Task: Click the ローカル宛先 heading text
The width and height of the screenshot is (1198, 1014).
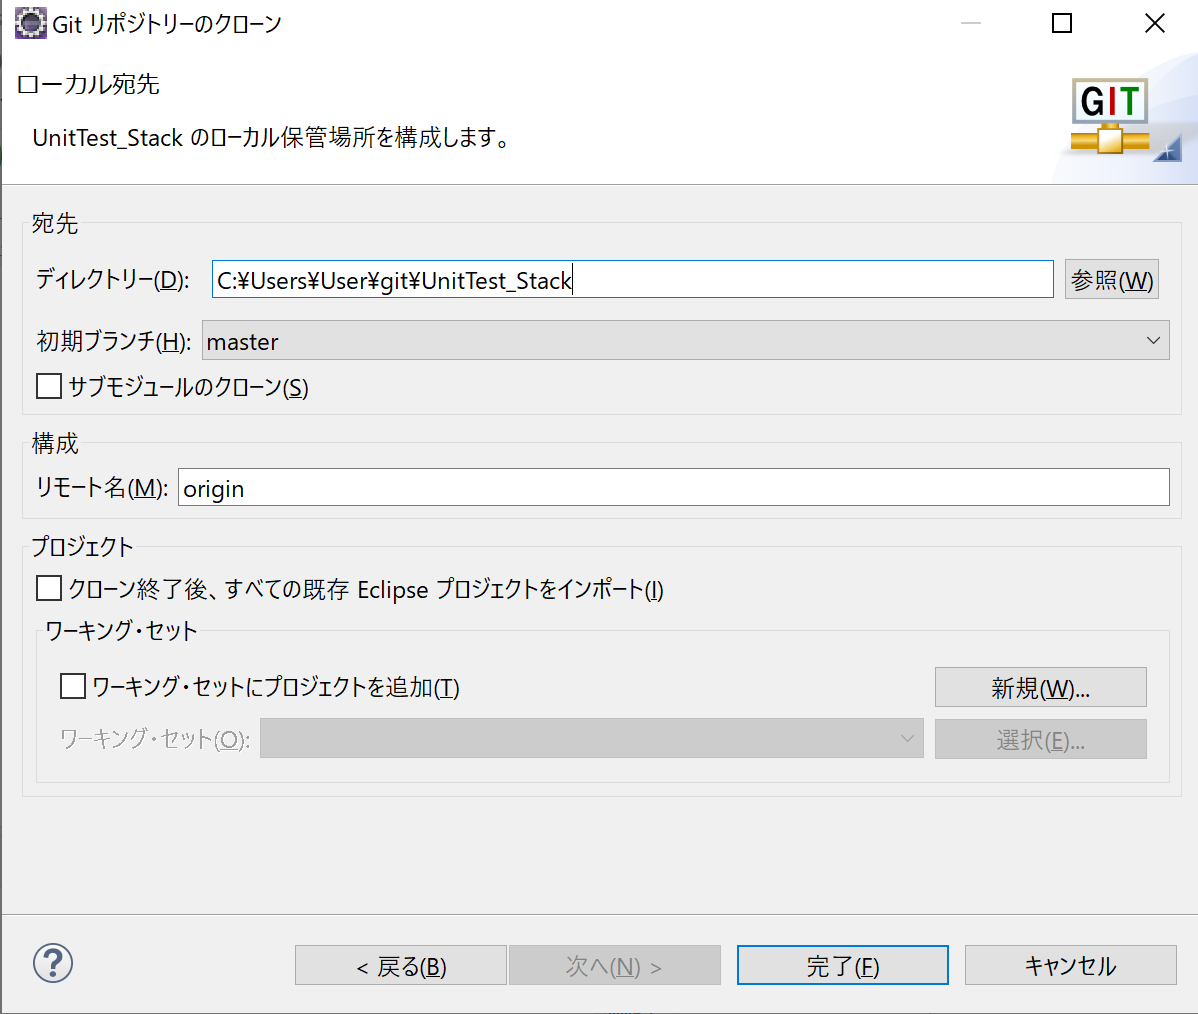Action: coord(88,84)
